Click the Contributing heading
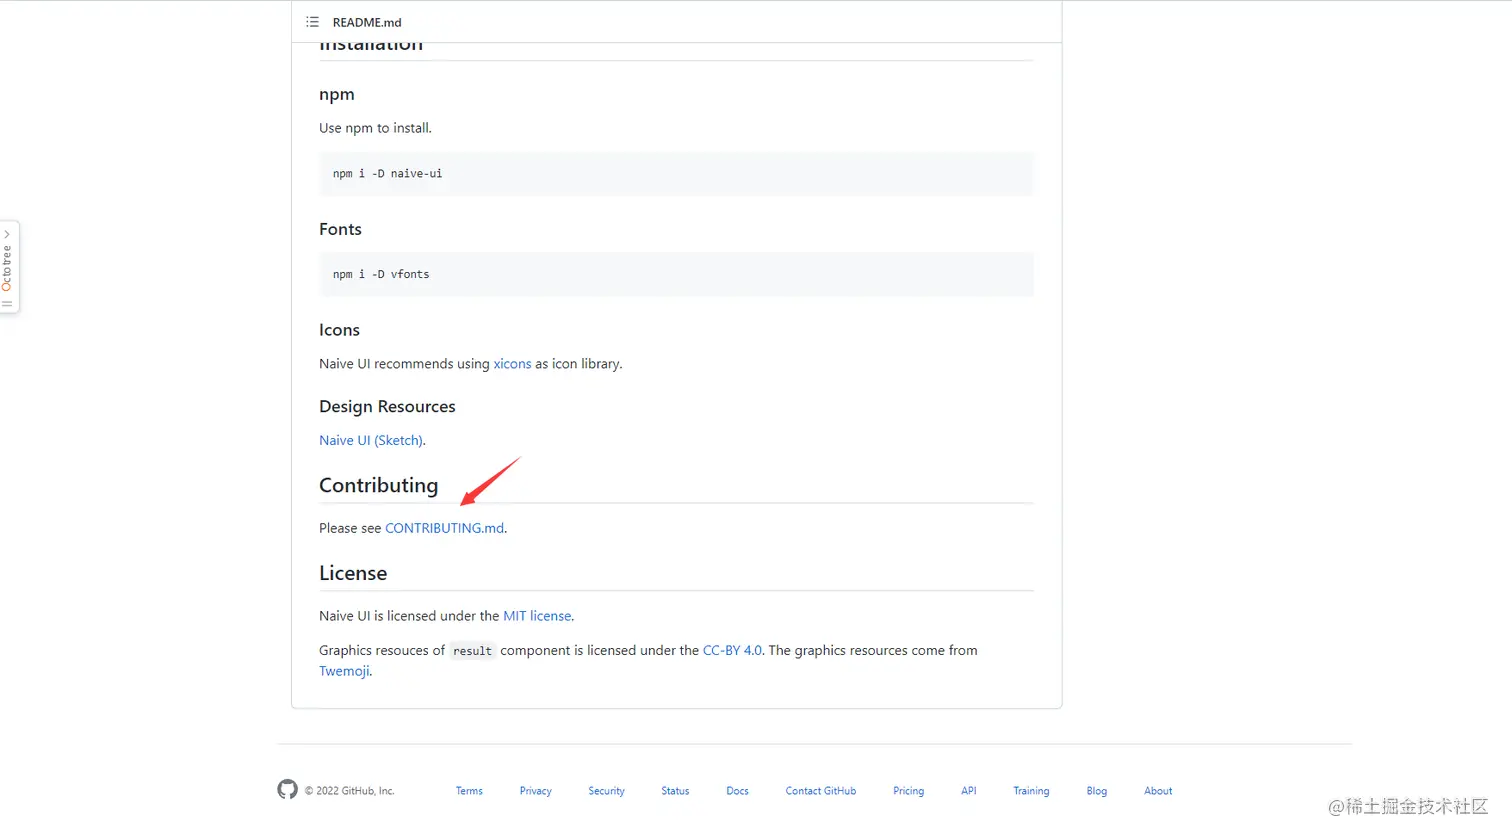The height and width of the screenshot is (840, 1512). pos(378,485)
